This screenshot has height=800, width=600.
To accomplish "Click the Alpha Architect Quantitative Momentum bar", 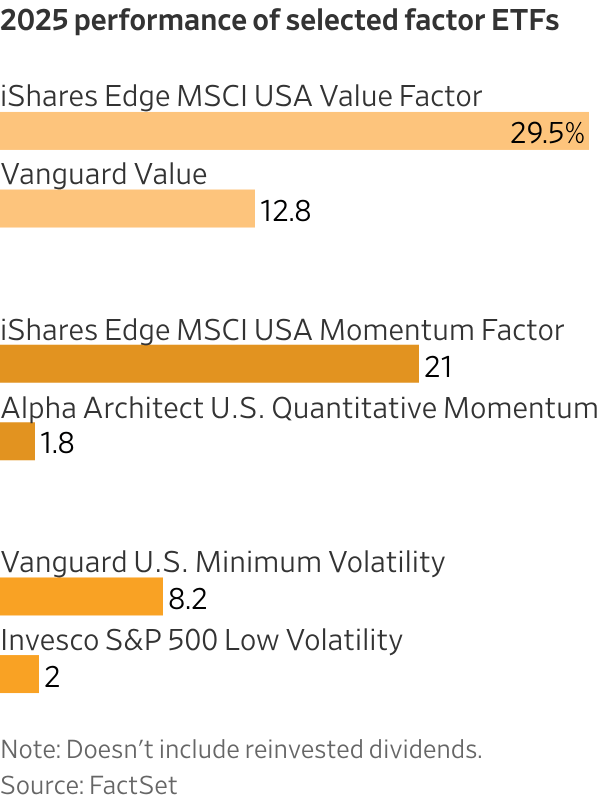I will click(x=18, y=443).
